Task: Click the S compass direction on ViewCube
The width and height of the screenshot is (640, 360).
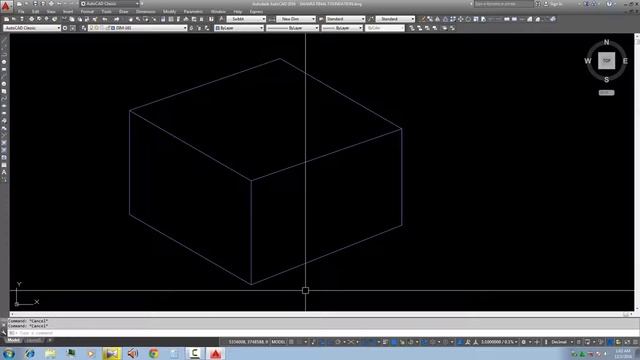Action: (607, 80)
